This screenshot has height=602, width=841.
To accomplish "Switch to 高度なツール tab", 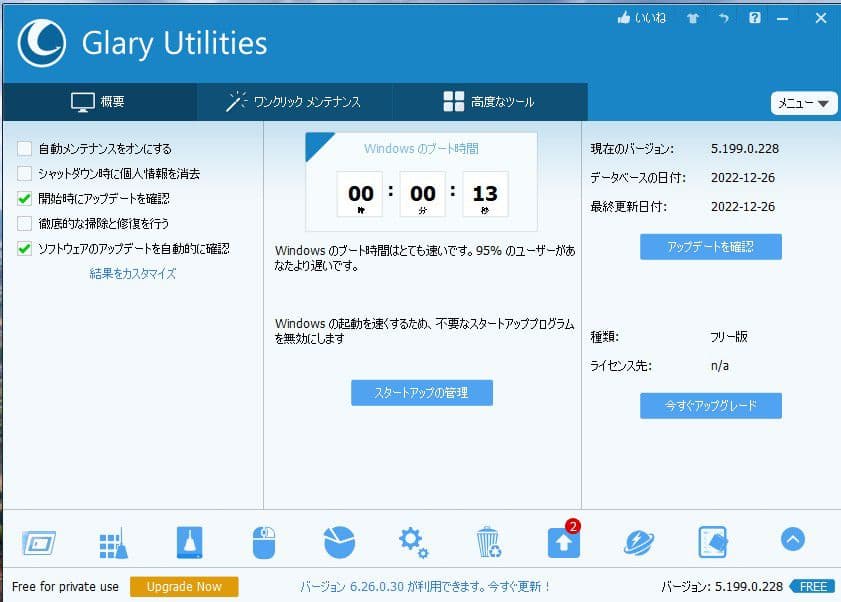I will [x=490, y=102].
